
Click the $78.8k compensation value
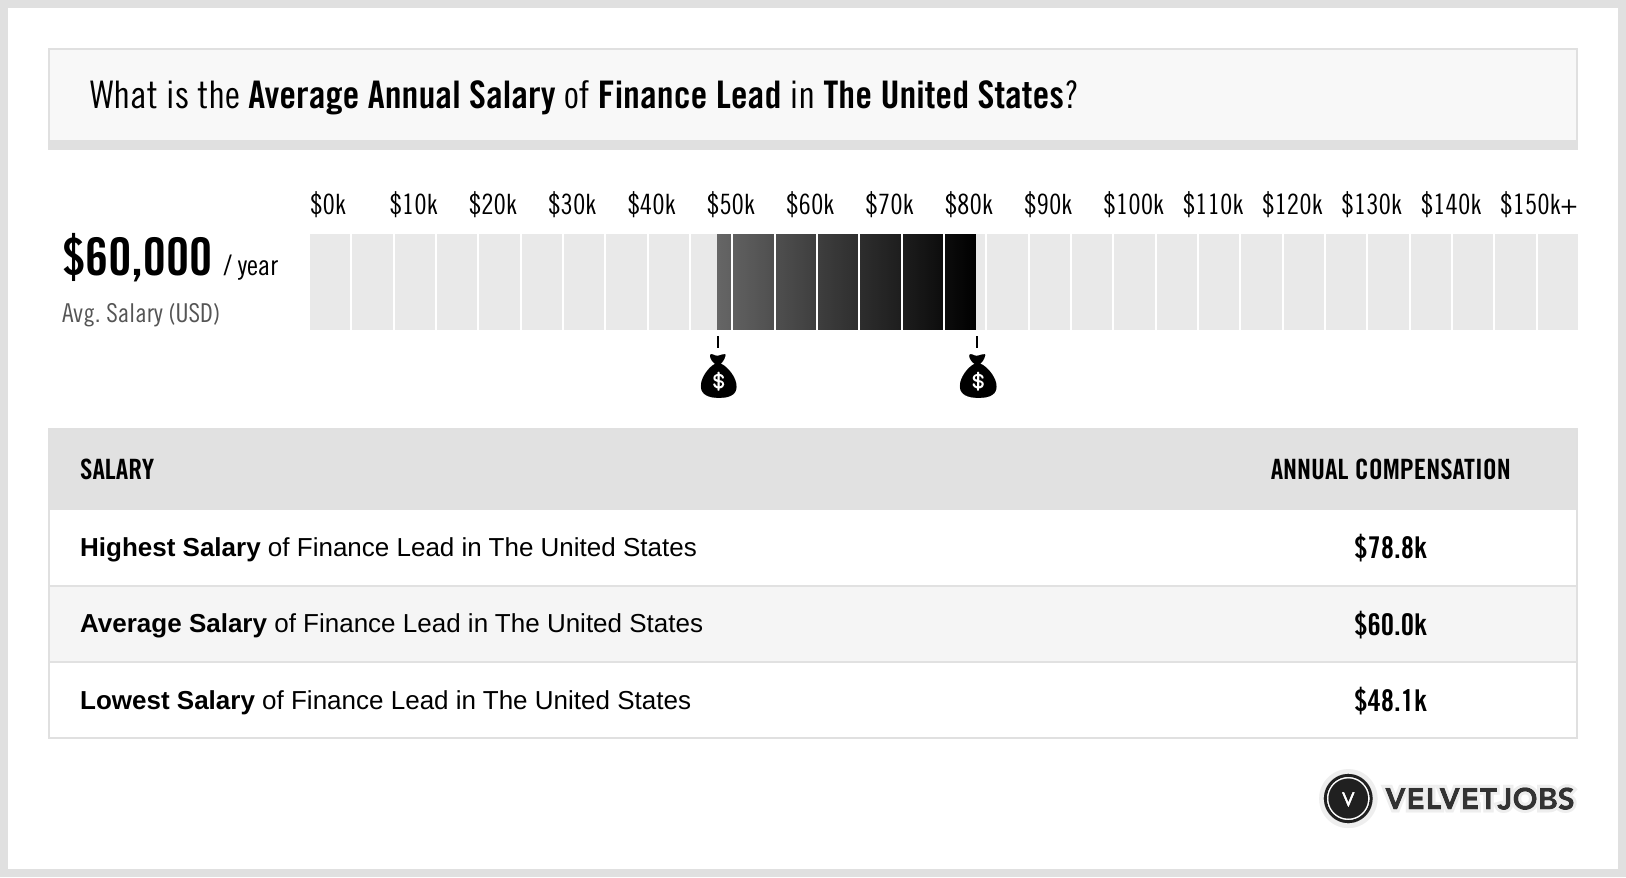click(x=1390, y=548)
